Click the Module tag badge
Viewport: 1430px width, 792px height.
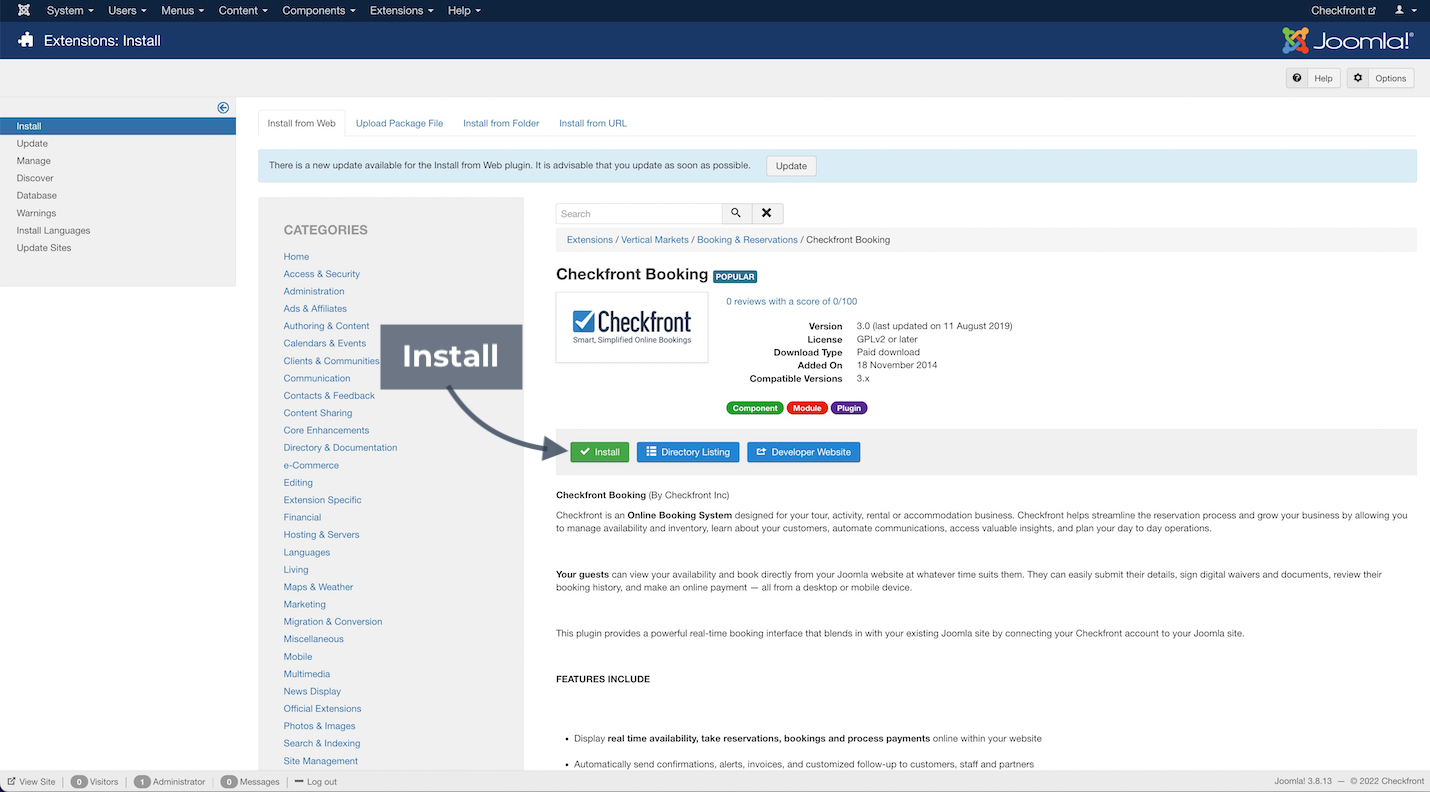coord(807,408)
